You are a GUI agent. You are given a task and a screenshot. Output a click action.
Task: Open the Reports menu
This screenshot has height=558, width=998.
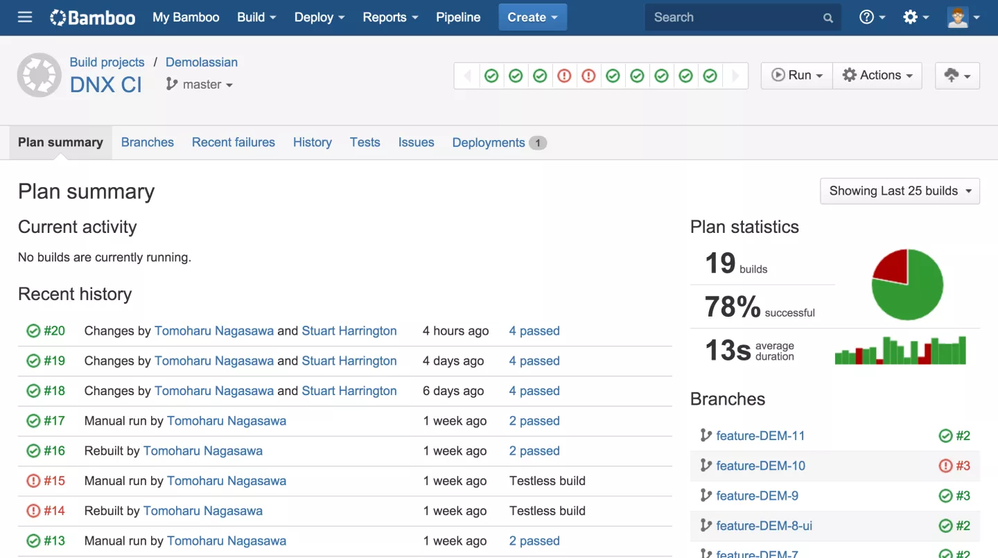click(390, 17)
